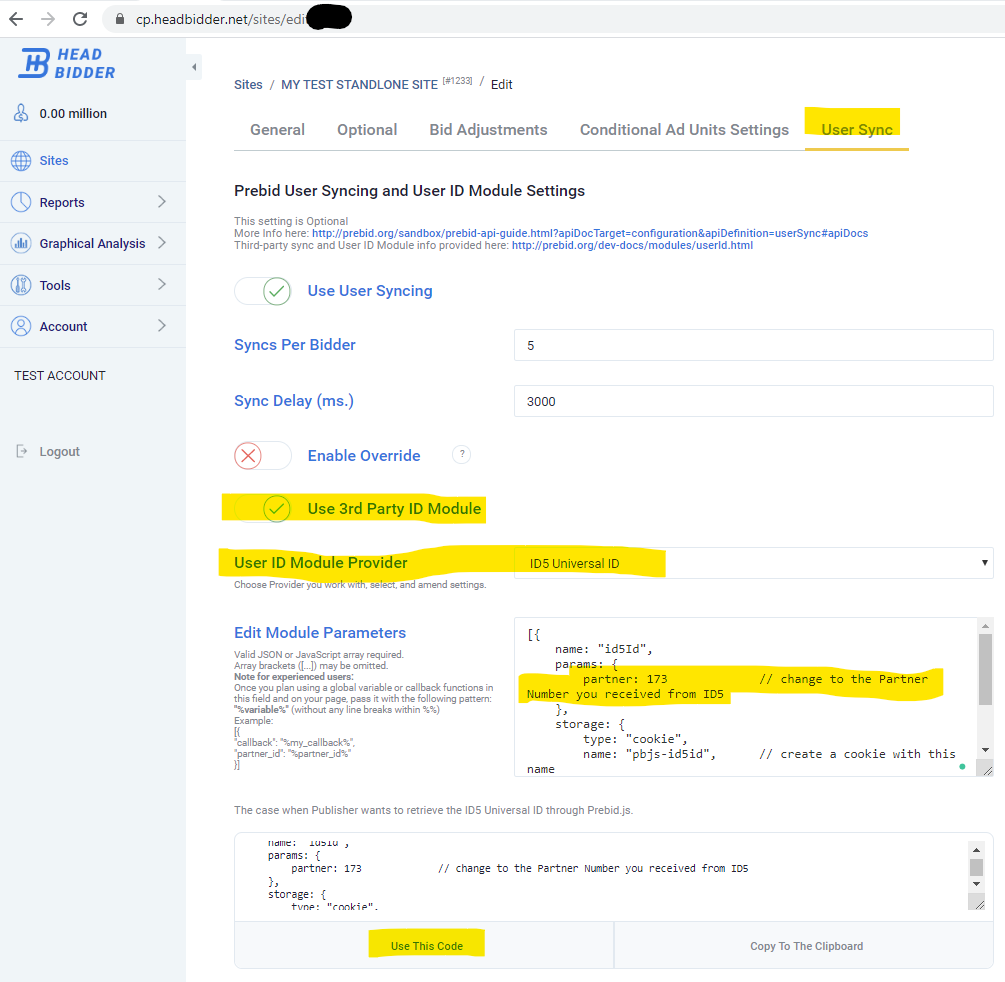Open the prebid.org API guide link
The width and height of the screenshot is (1005, 982).
tap(590, 233)
